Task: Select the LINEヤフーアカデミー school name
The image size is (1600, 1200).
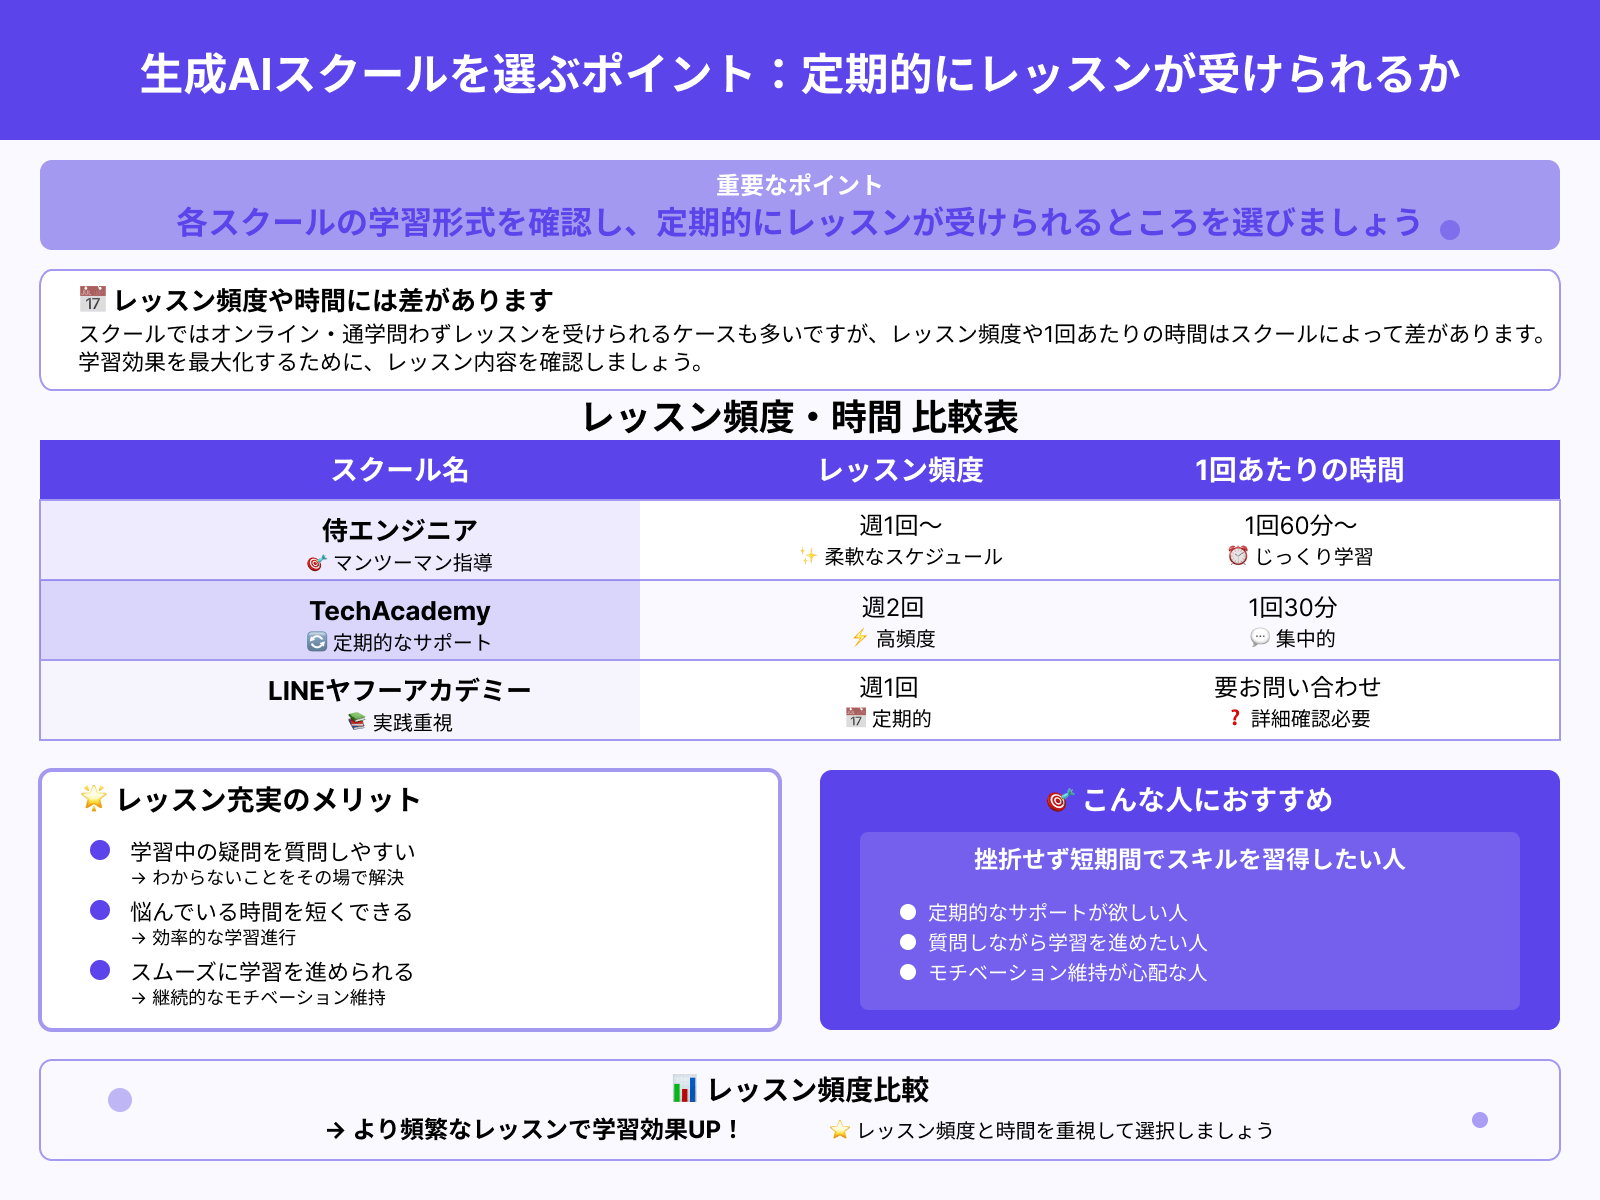Action: [400, 690]
